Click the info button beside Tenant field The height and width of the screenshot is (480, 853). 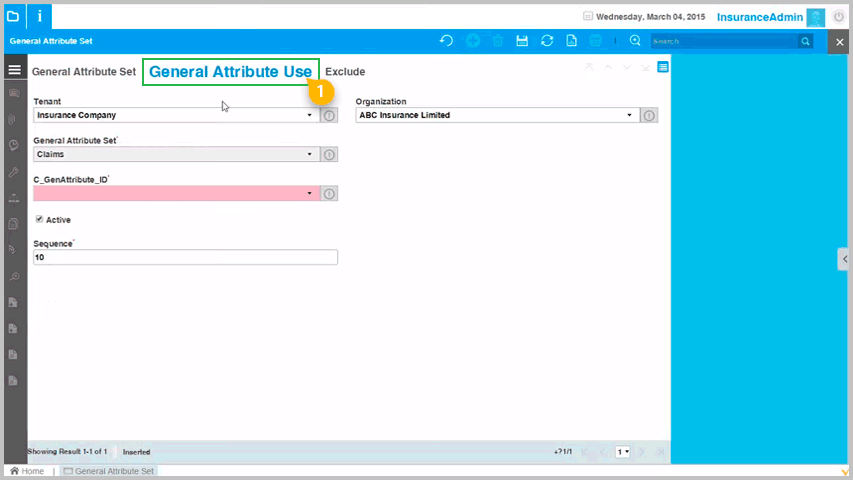point(329,115)
